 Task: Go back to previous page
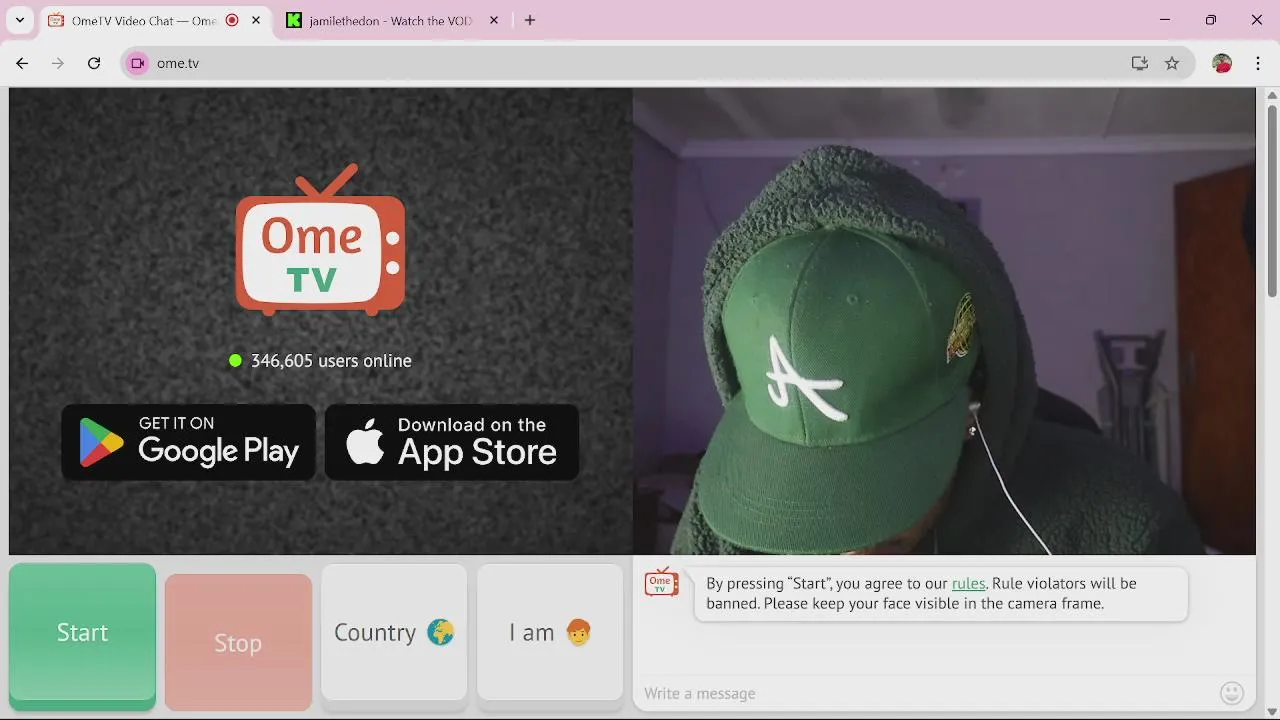[x=22, y=63]
